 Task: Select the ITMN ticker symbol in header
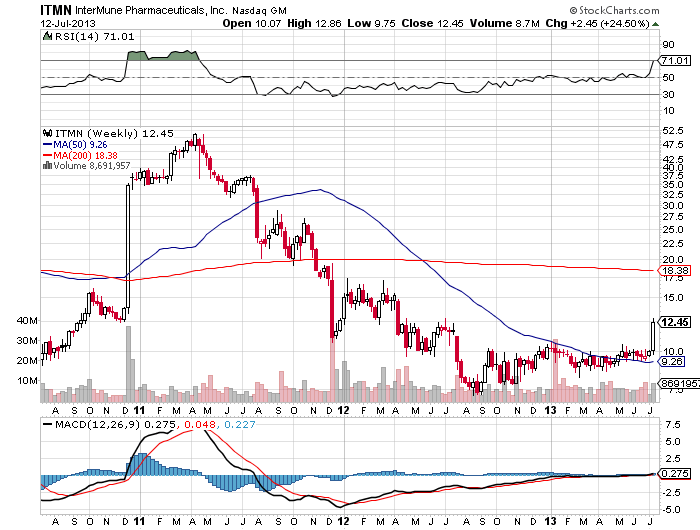56,10
